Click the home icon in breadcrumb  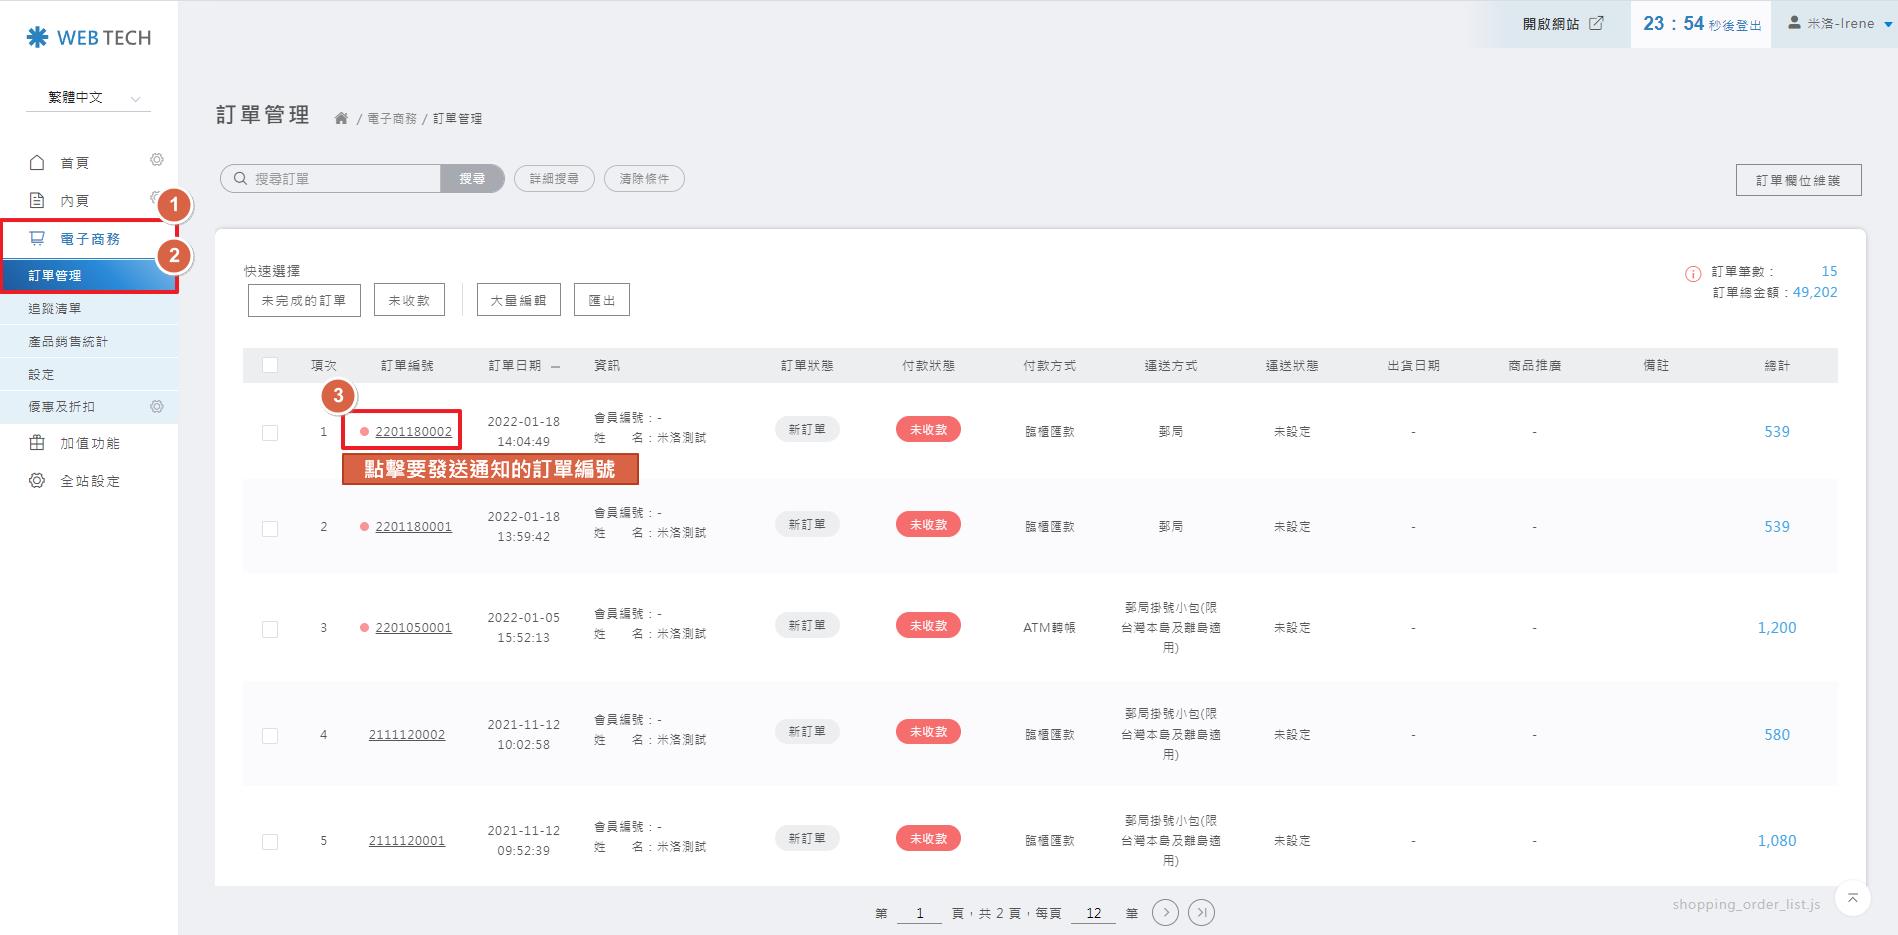(x=341, y=118)
